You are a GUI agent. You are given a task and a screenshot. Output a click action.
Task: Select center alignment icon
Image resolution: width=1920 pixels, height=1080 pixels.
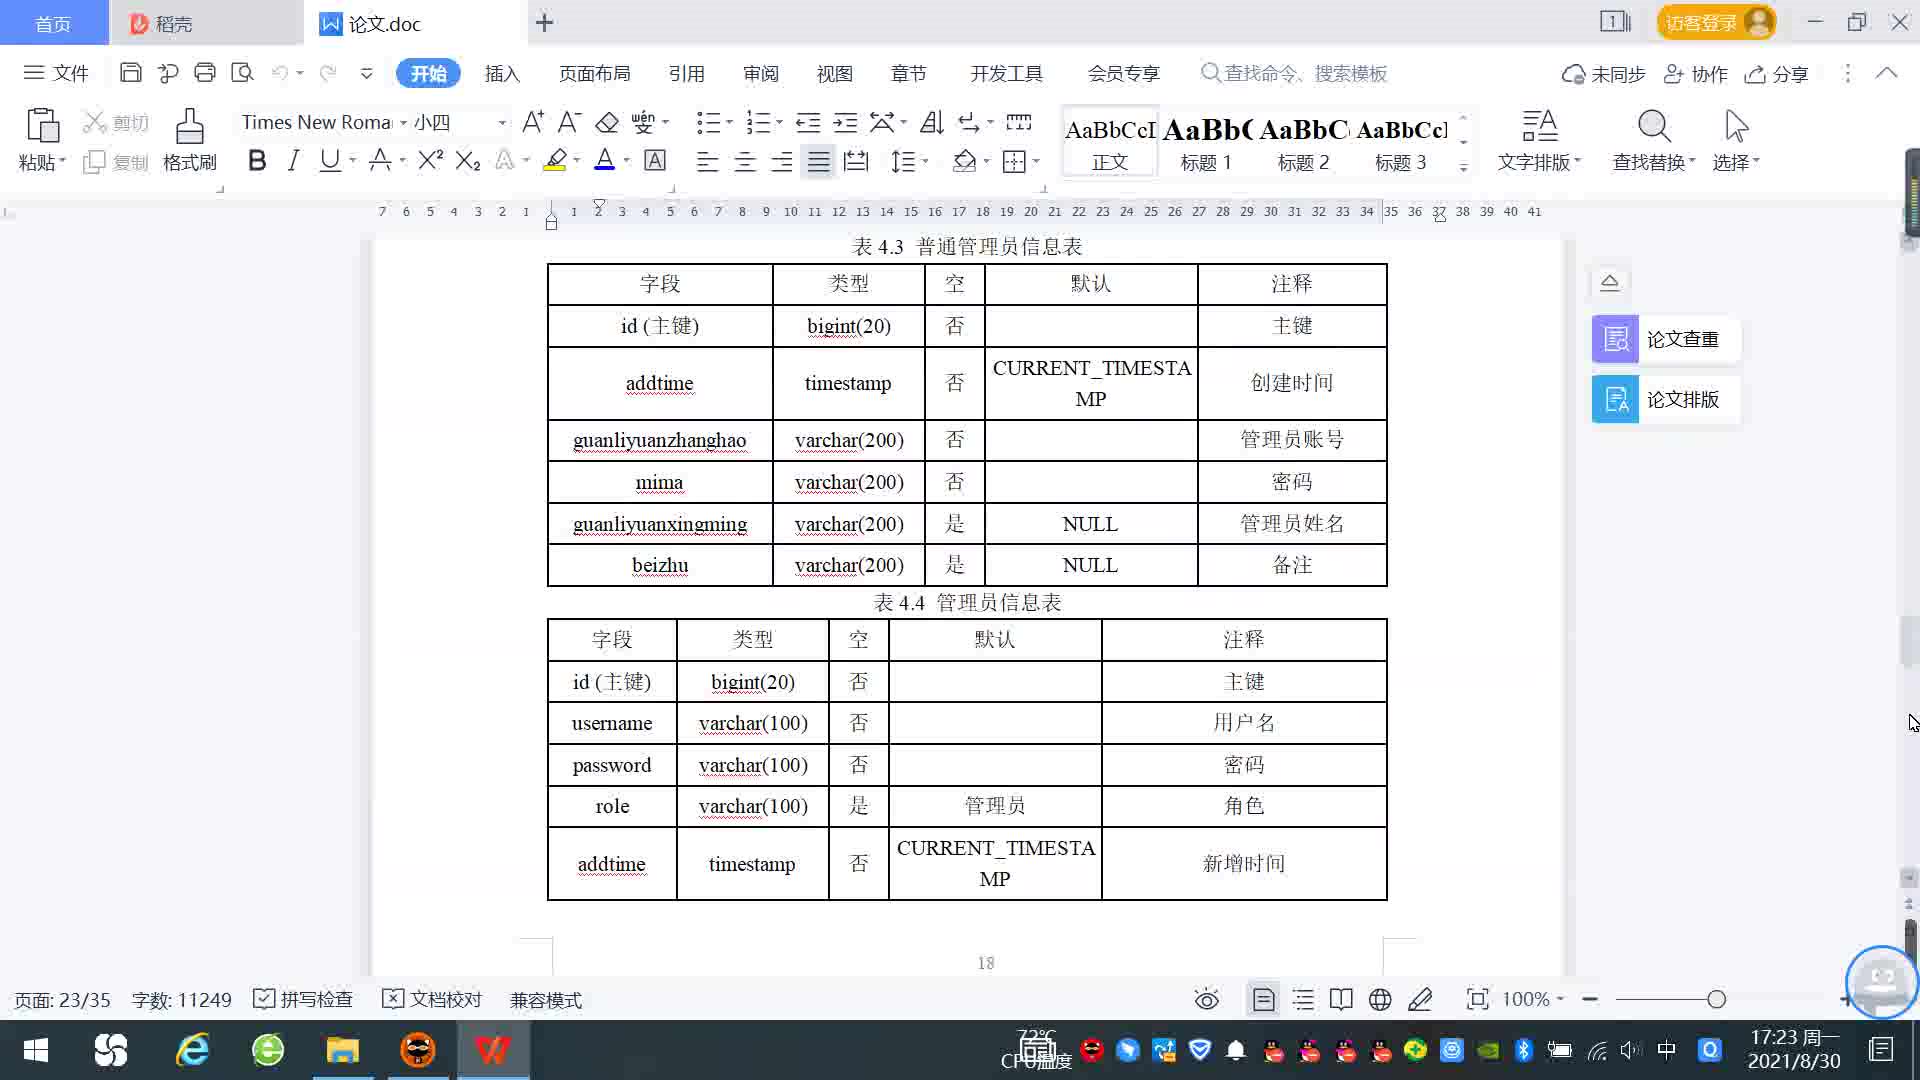745,162
